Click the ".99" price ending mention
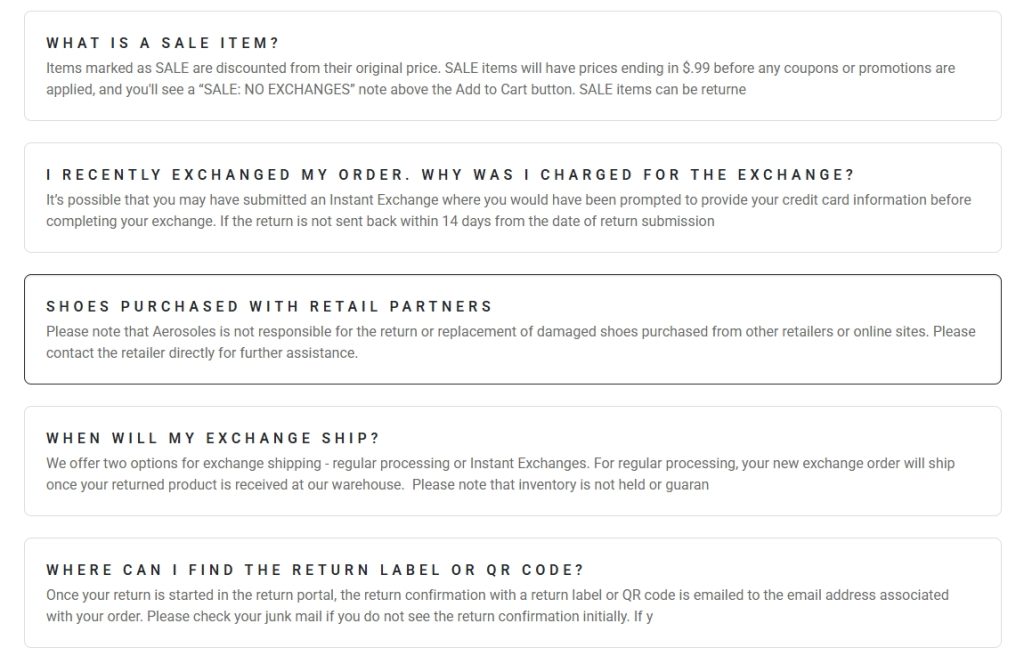 695,69
